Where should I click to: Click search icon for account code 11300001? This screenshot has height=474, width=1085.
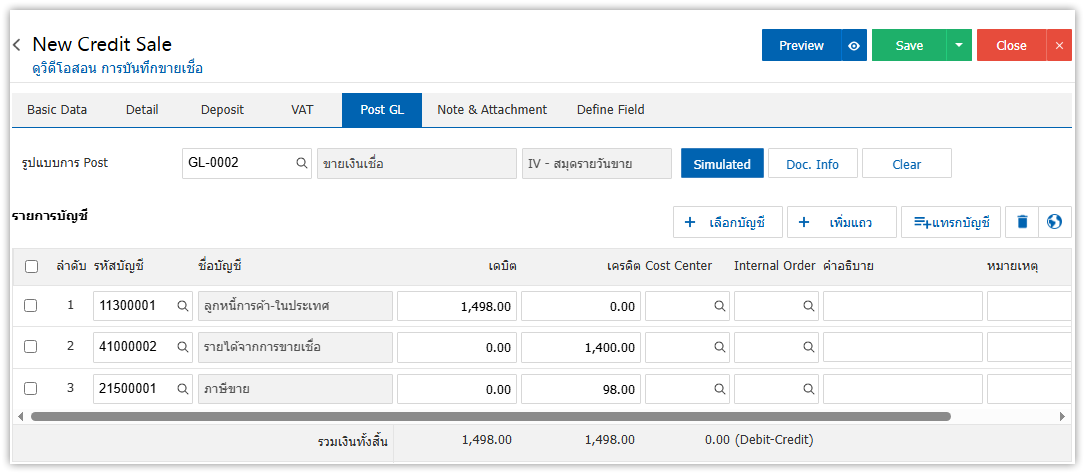click(x=182, y=306)
